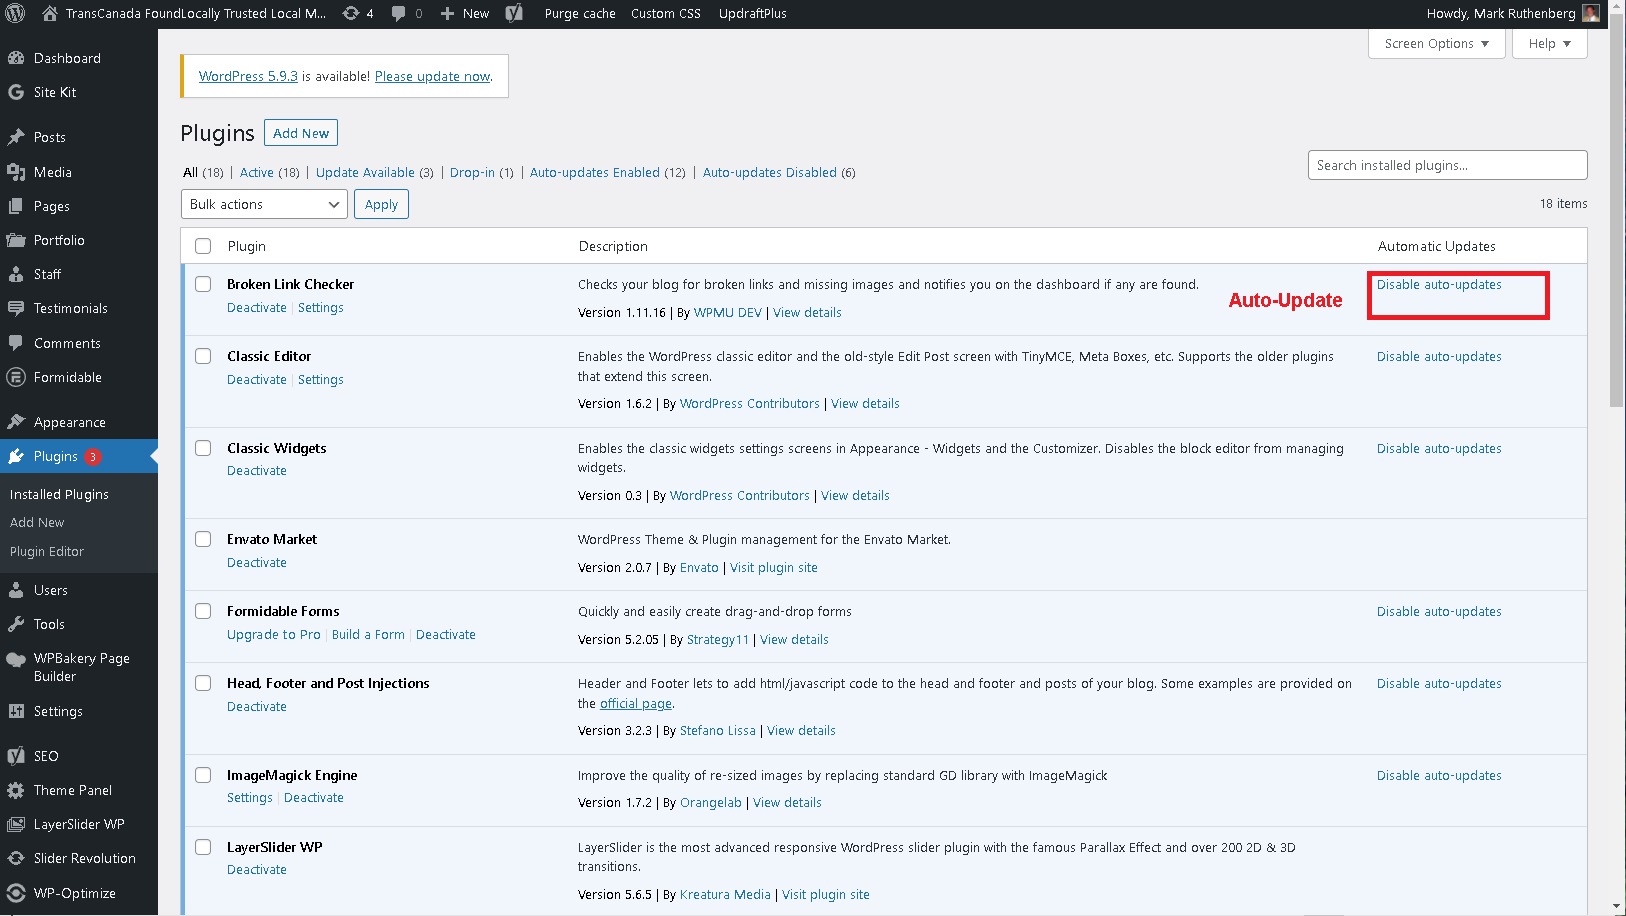Viewport: 1626px width, 916px height.
Task: Check the Formidable Forms checkbox
Action: tap(203, 611)
